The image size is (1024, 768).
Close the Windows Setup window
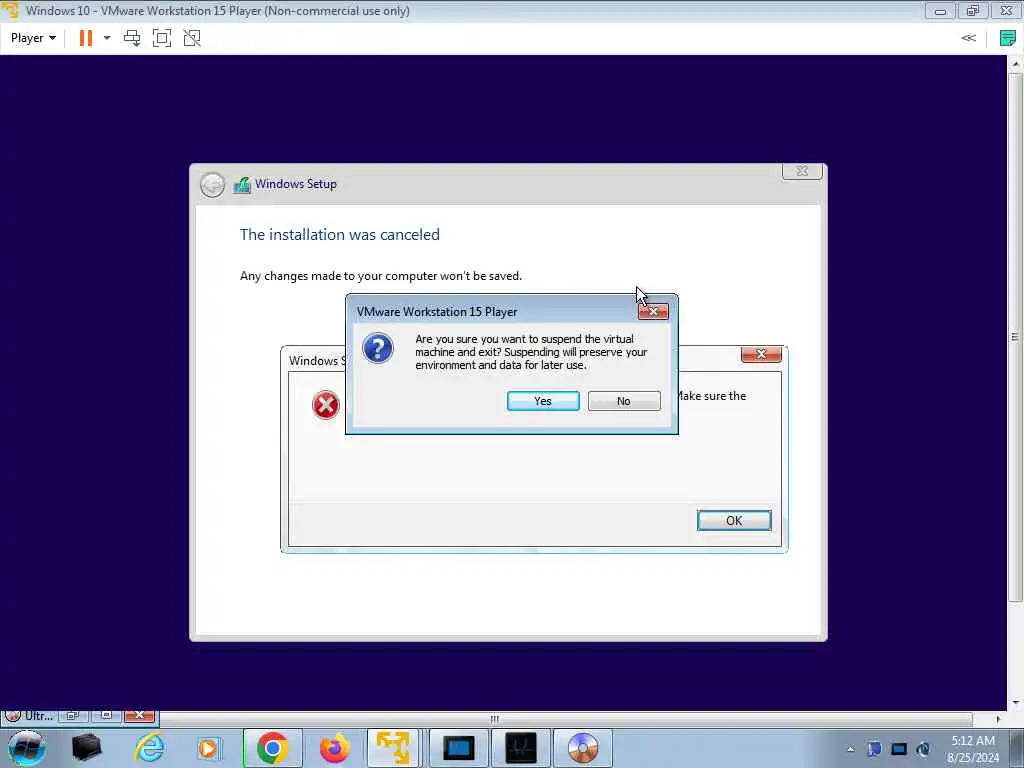pos(802,171)
